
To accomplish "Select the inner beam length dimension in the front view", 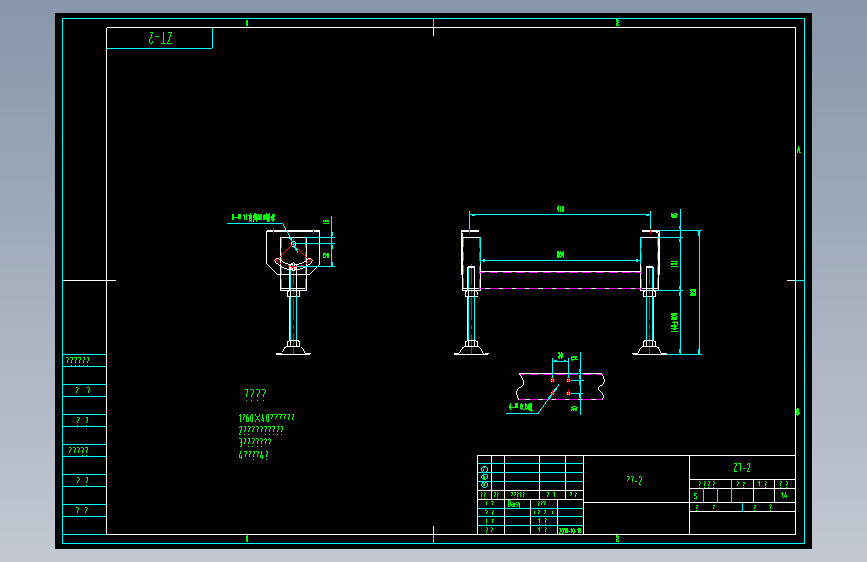I will pos(560,255).
